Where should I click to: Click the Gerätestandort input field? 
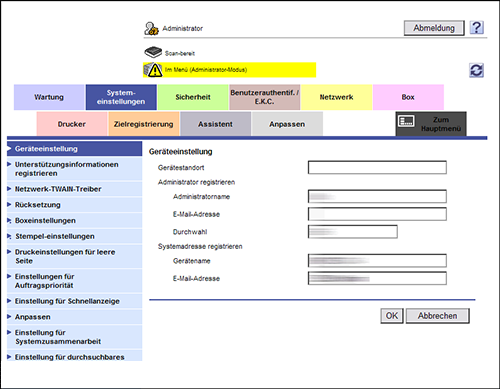377,167
